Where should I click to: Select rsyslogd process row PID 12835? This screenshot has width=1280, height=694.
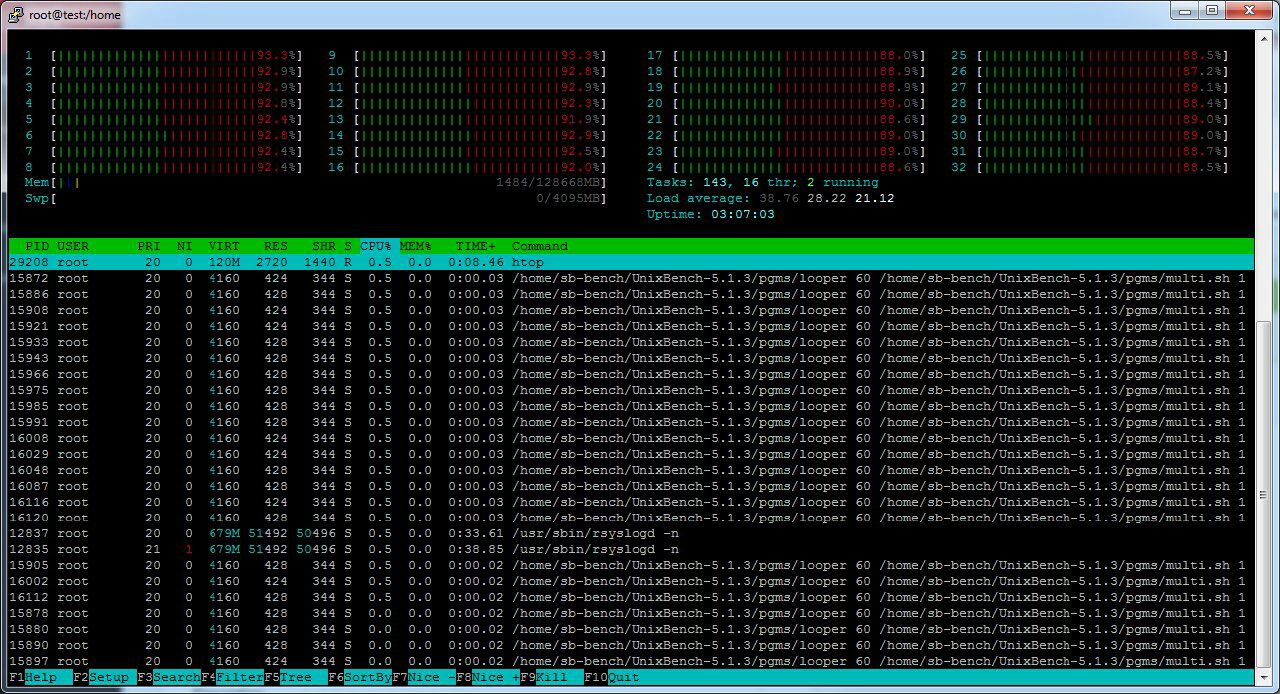(x=630, y=549)
